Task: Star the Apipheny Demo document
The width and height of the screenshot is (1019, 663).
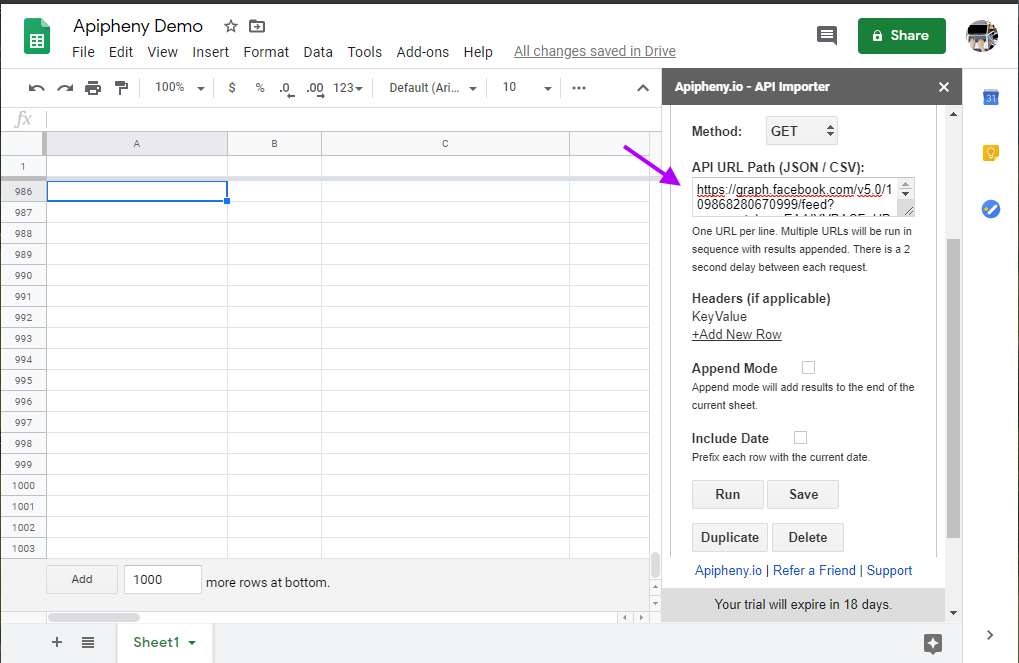Action: pyautogui.click(x=231, y=26)
